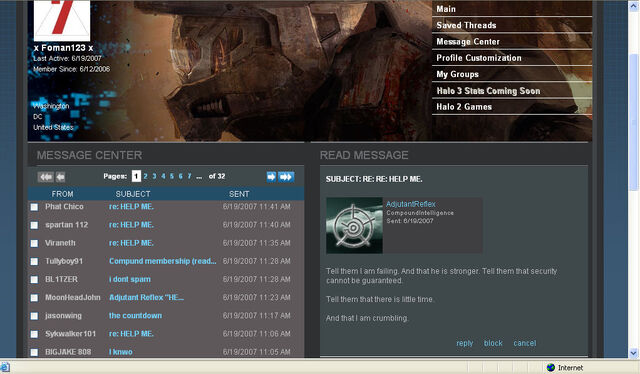Click the scrollbar down arrow
The width and height of the screenshot is (640, 374).
coord(633,353)
